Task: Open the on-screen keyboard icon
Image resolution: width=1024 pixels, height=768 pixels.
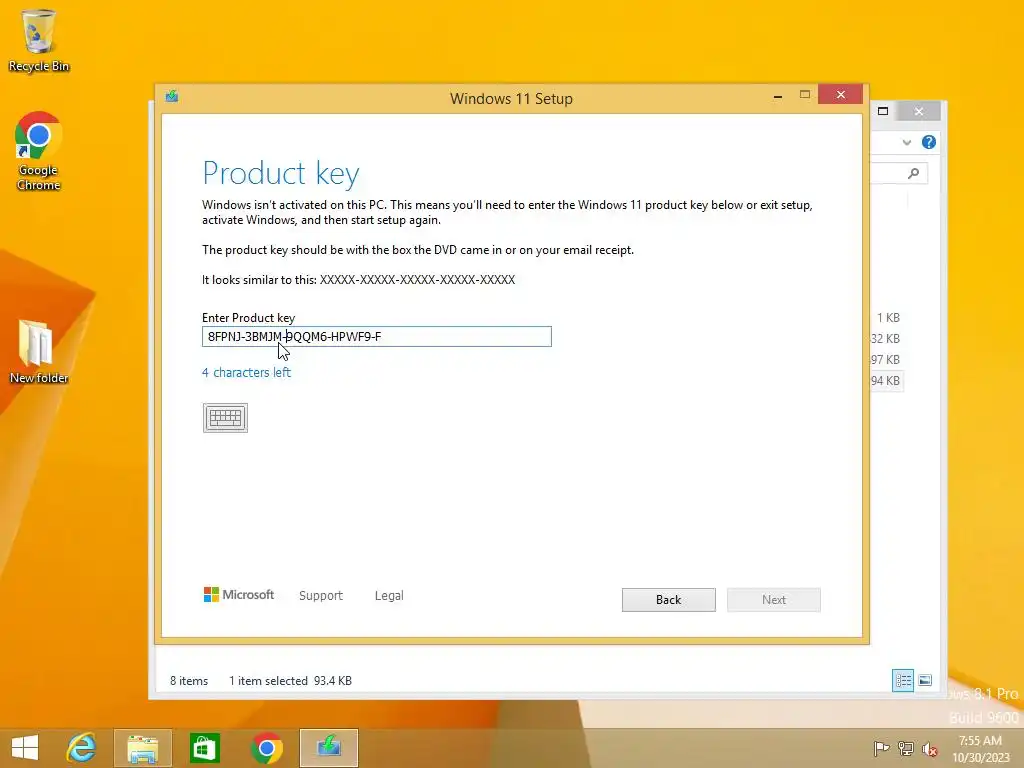Action: [x=225, y=418]
